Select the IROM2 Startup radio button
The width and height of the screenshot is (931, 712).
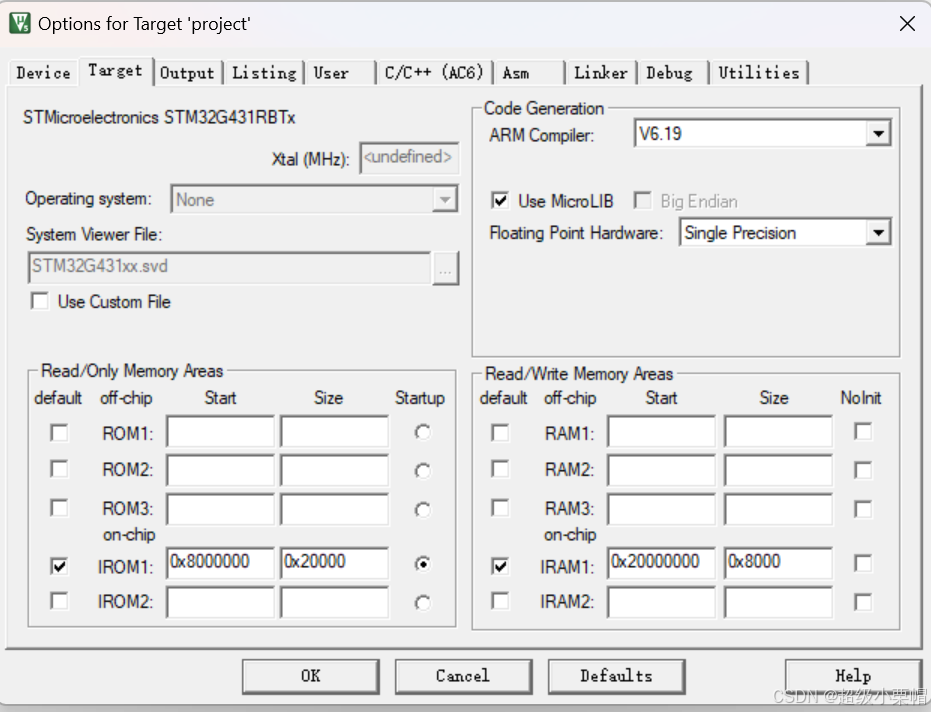pyautogui.click(x=422, y=603)
